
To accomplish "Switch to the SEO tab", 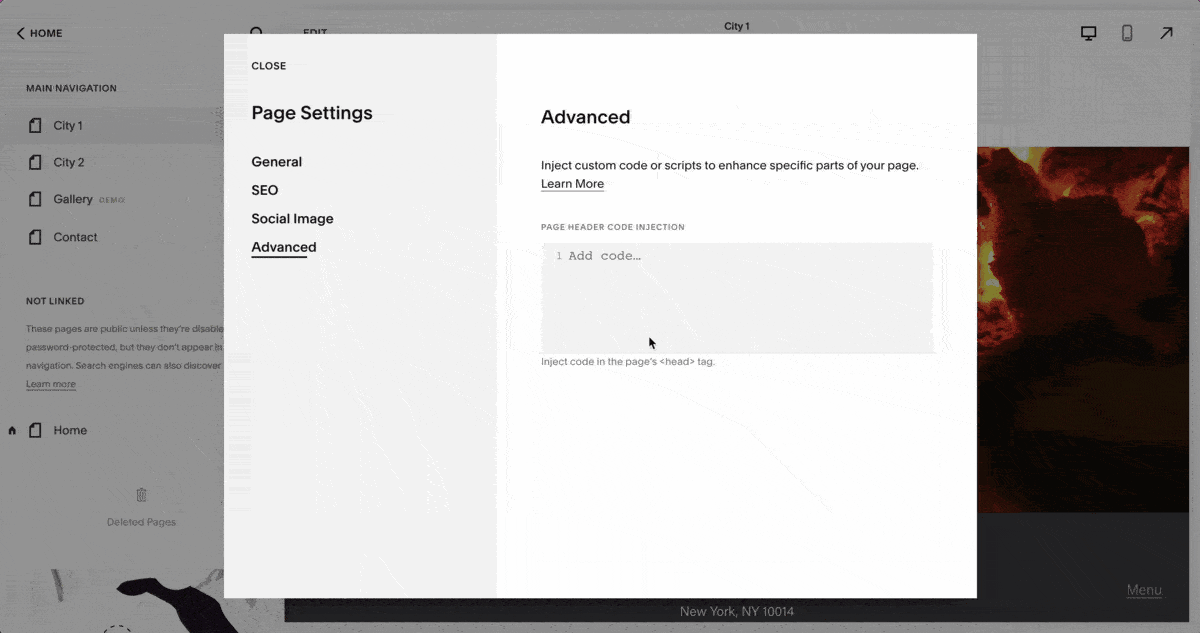I will 265,190.
